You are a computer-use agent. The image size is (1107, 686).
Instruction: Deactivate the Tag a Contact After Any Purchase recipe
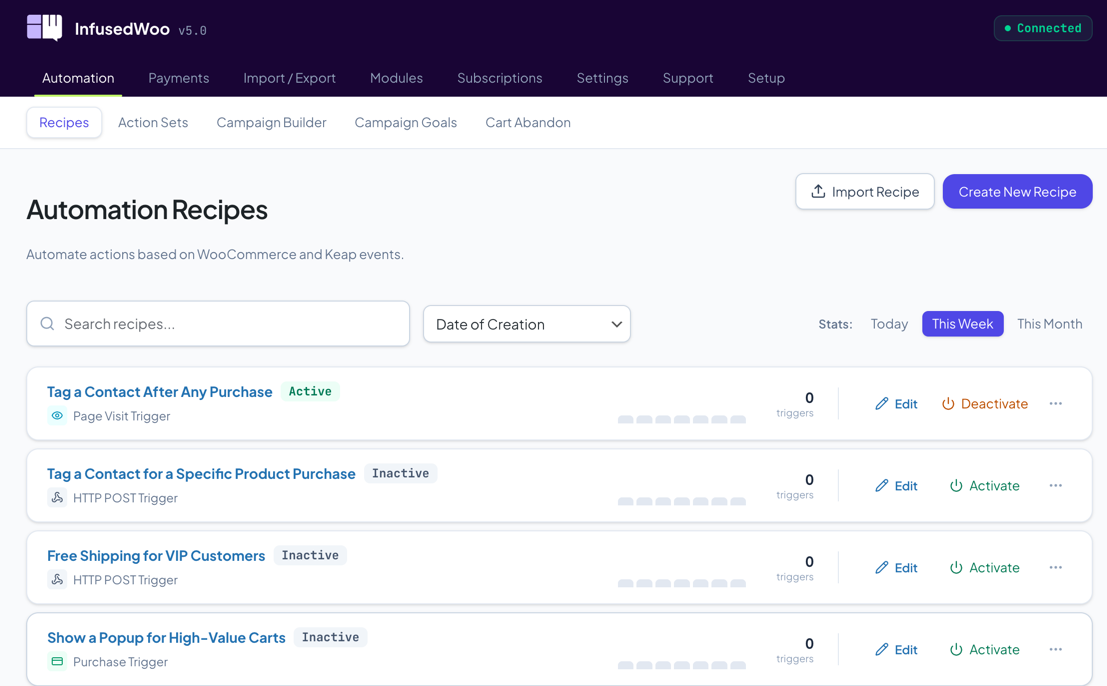(985, 403)
